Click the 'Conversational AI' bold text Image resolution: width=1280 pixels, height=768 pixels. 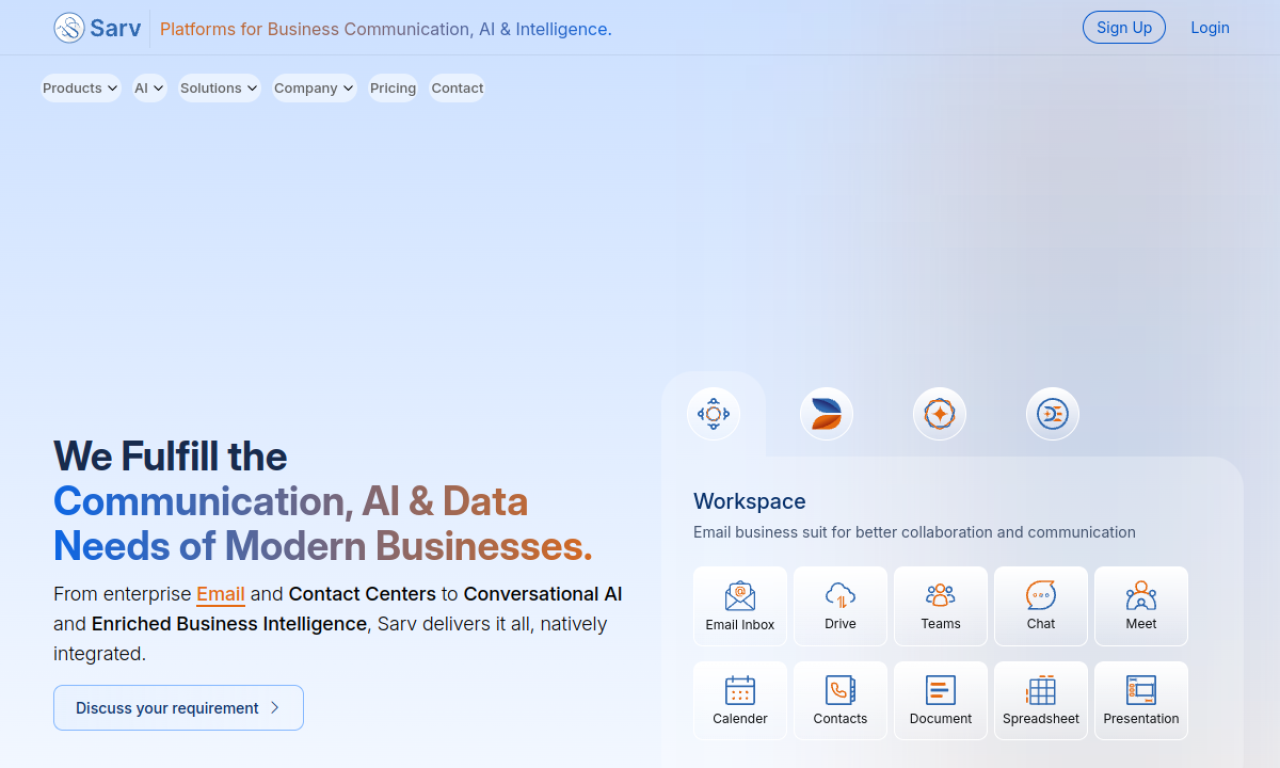tap(543, 594)
